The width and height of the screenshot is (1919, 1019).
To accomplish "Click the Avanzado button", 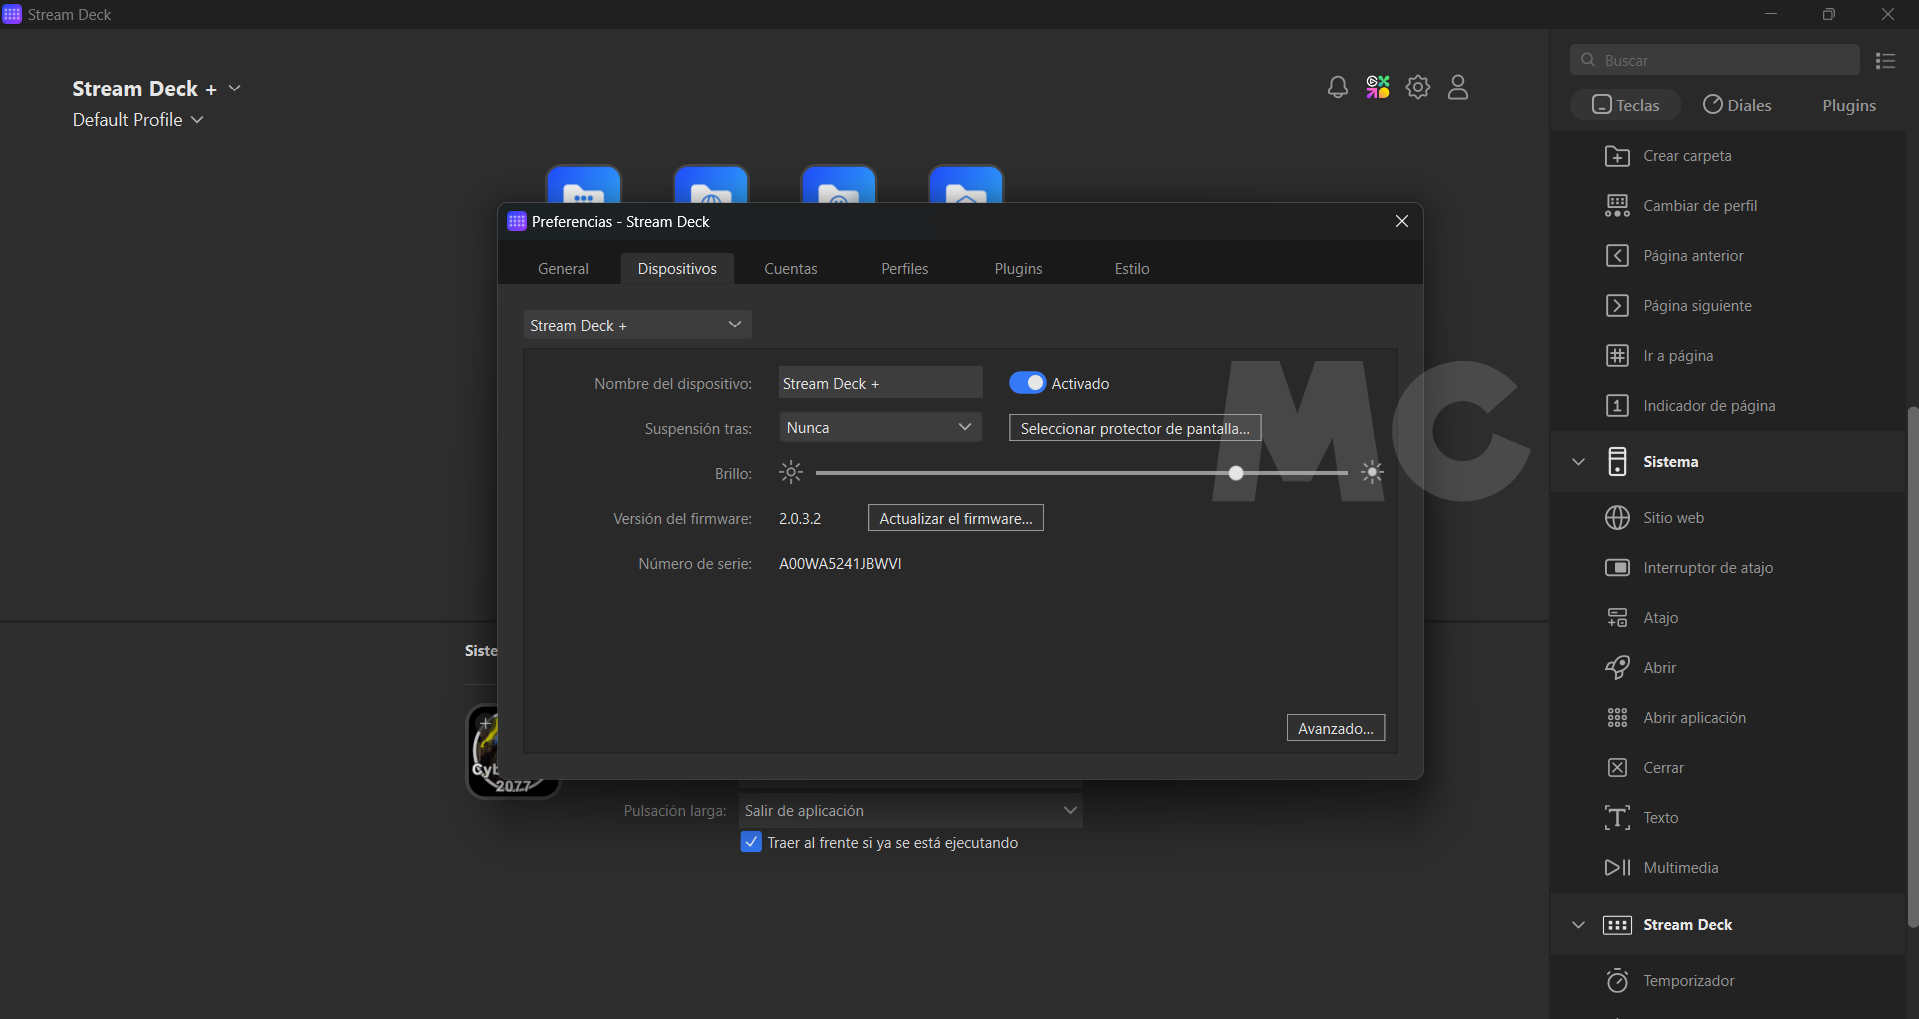I will point(1335,728).
